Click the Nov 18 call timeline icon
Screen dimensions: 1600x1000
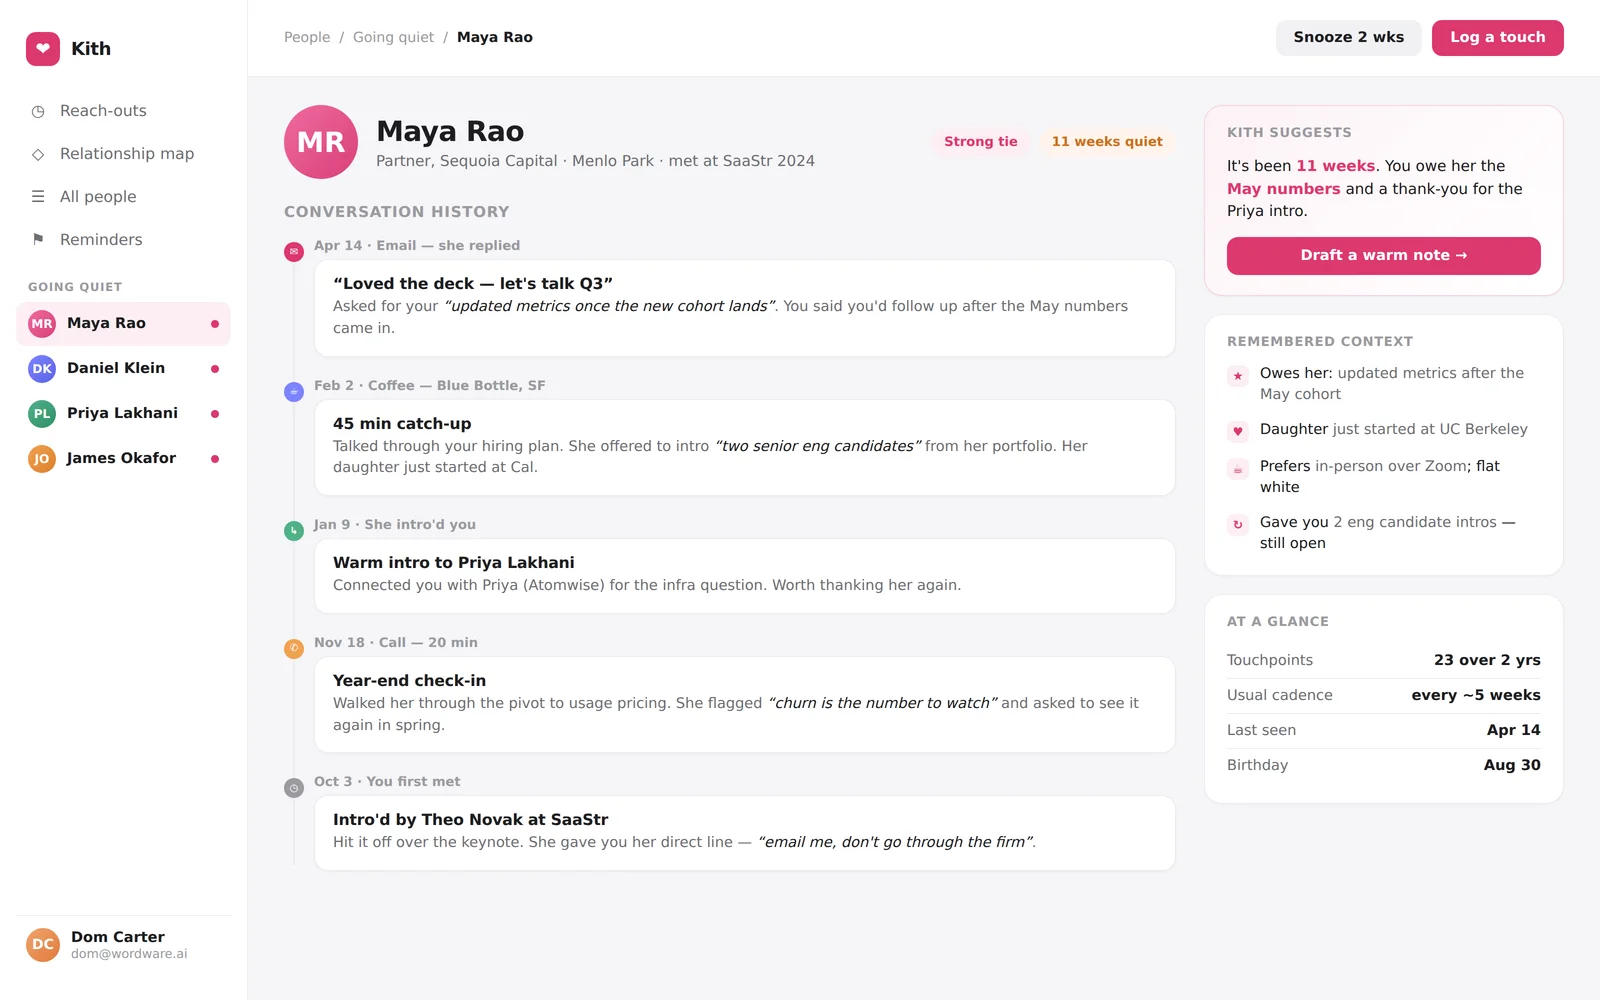pyautogui.click(x=294, y=649)
